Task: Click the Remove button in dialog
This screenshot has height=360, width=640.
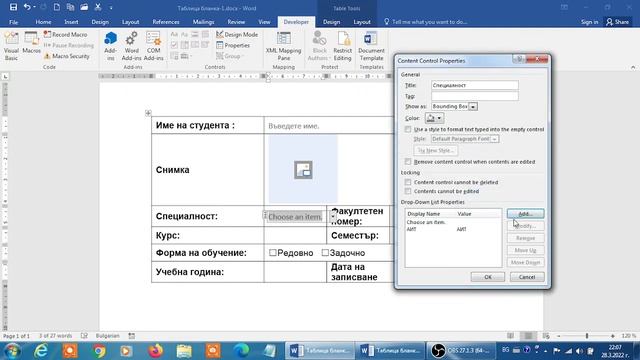Action: pyautogui.click(x=525, y=238)
